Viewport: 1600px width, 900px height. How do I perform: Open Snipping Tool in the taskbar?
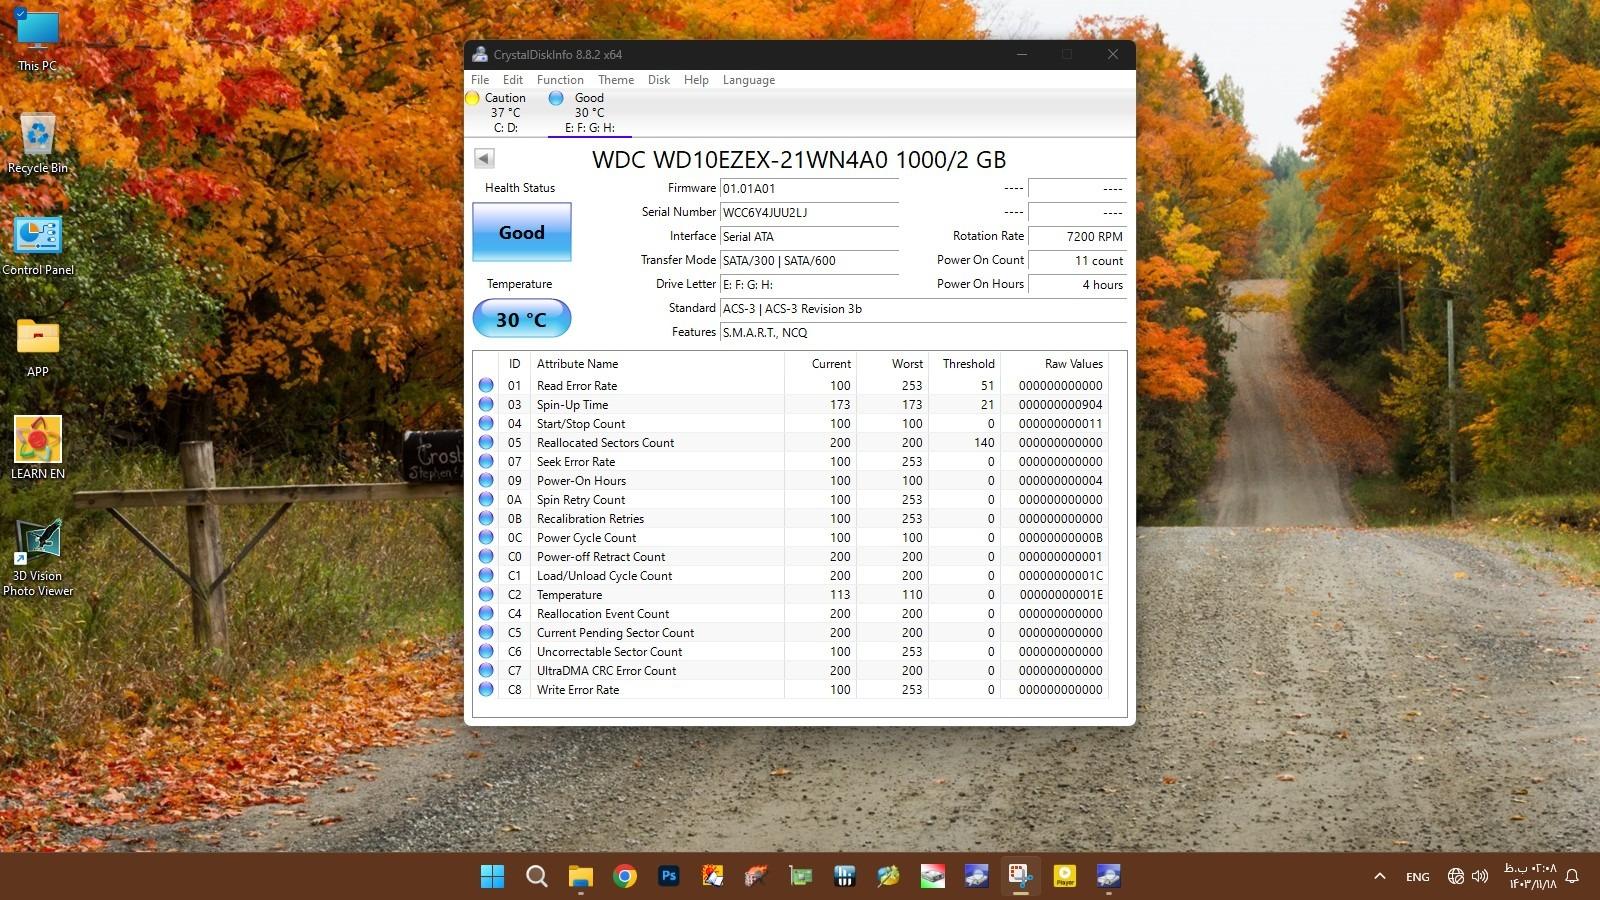click(x=1020, y=877)
